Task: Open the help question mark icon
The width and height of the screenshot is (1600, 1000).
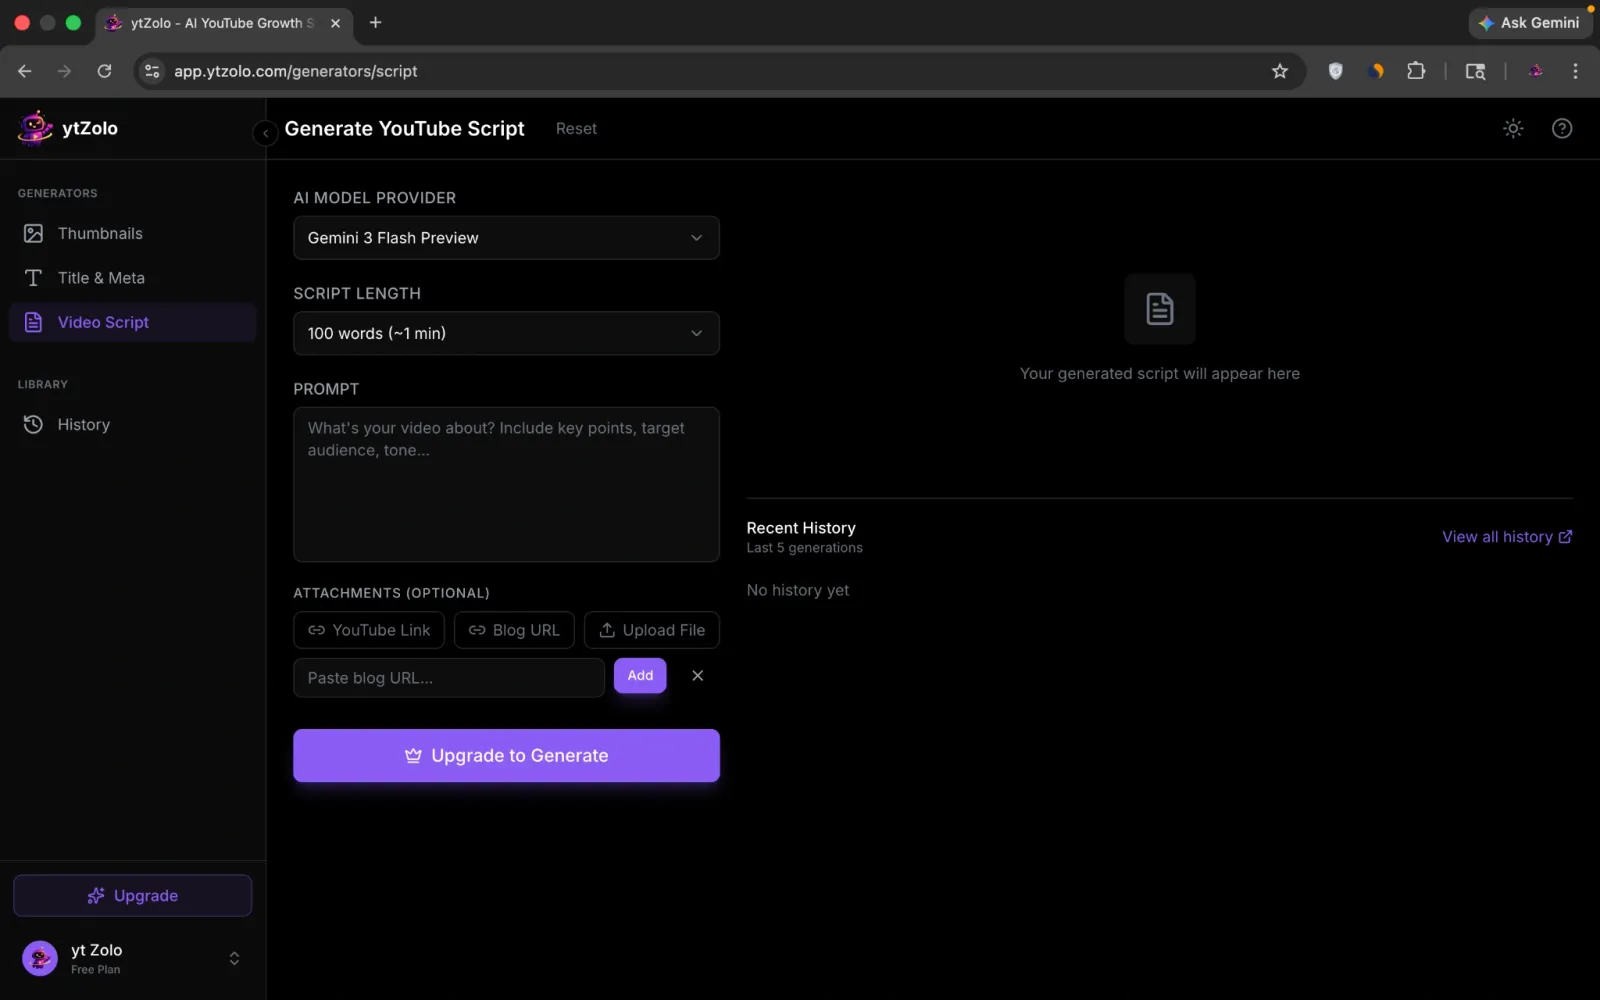Action: click(1561, 128)
